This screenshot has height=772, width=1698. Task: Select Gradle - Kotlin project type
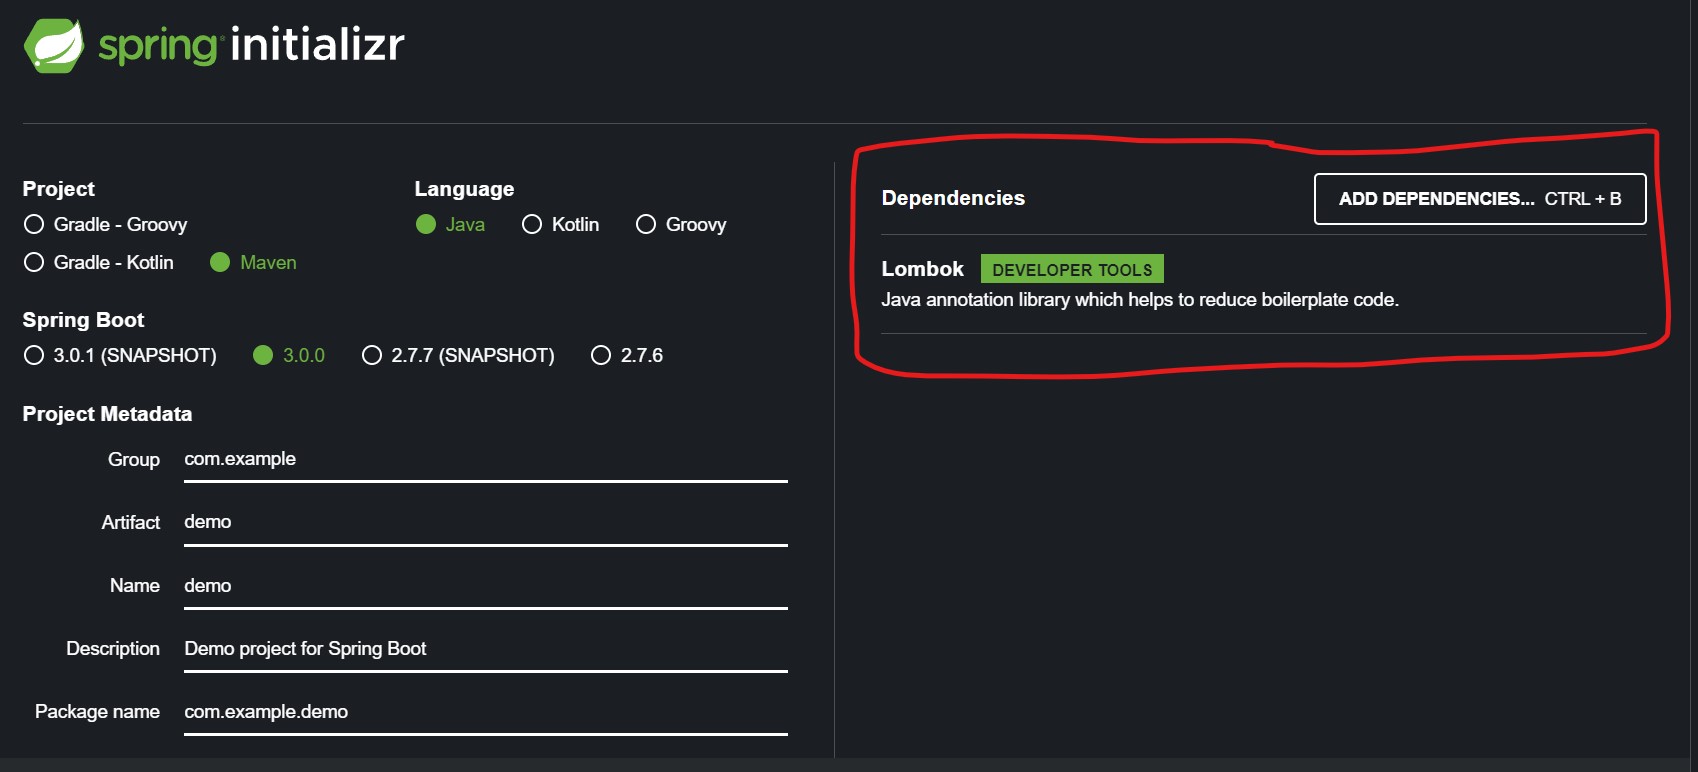98,262
